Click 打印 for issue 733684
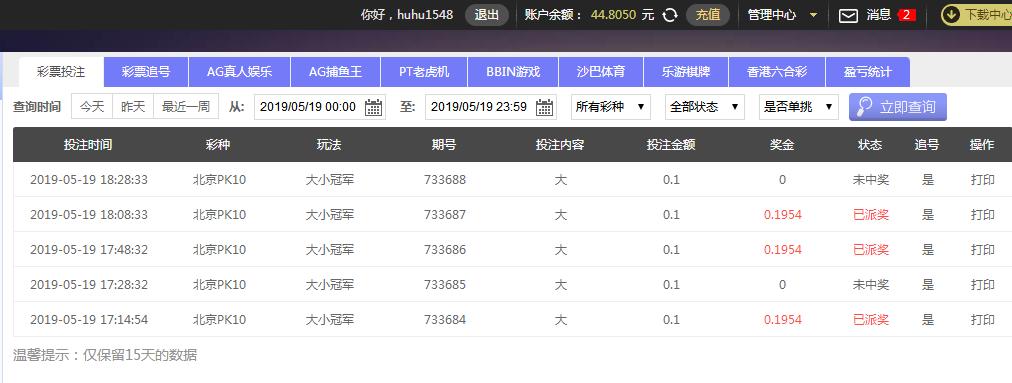 click(982, 319)
